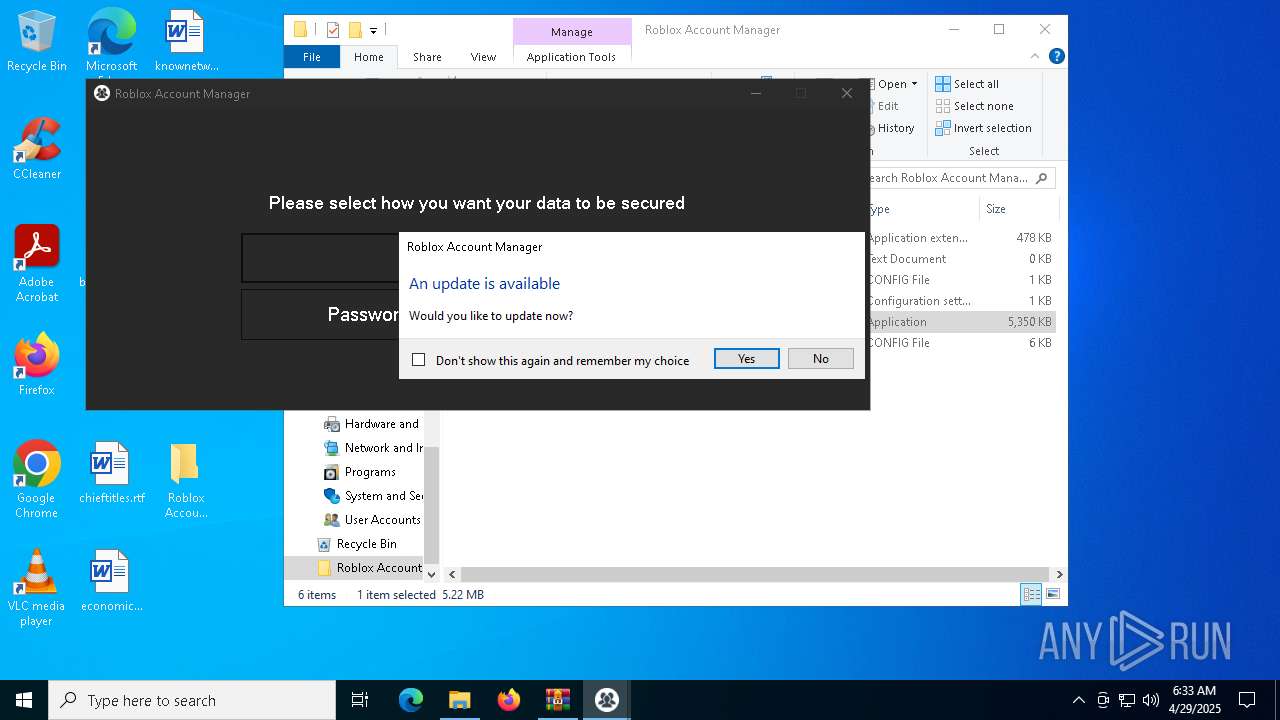Open Firefox desktop shortcut

tap(37, 365)
